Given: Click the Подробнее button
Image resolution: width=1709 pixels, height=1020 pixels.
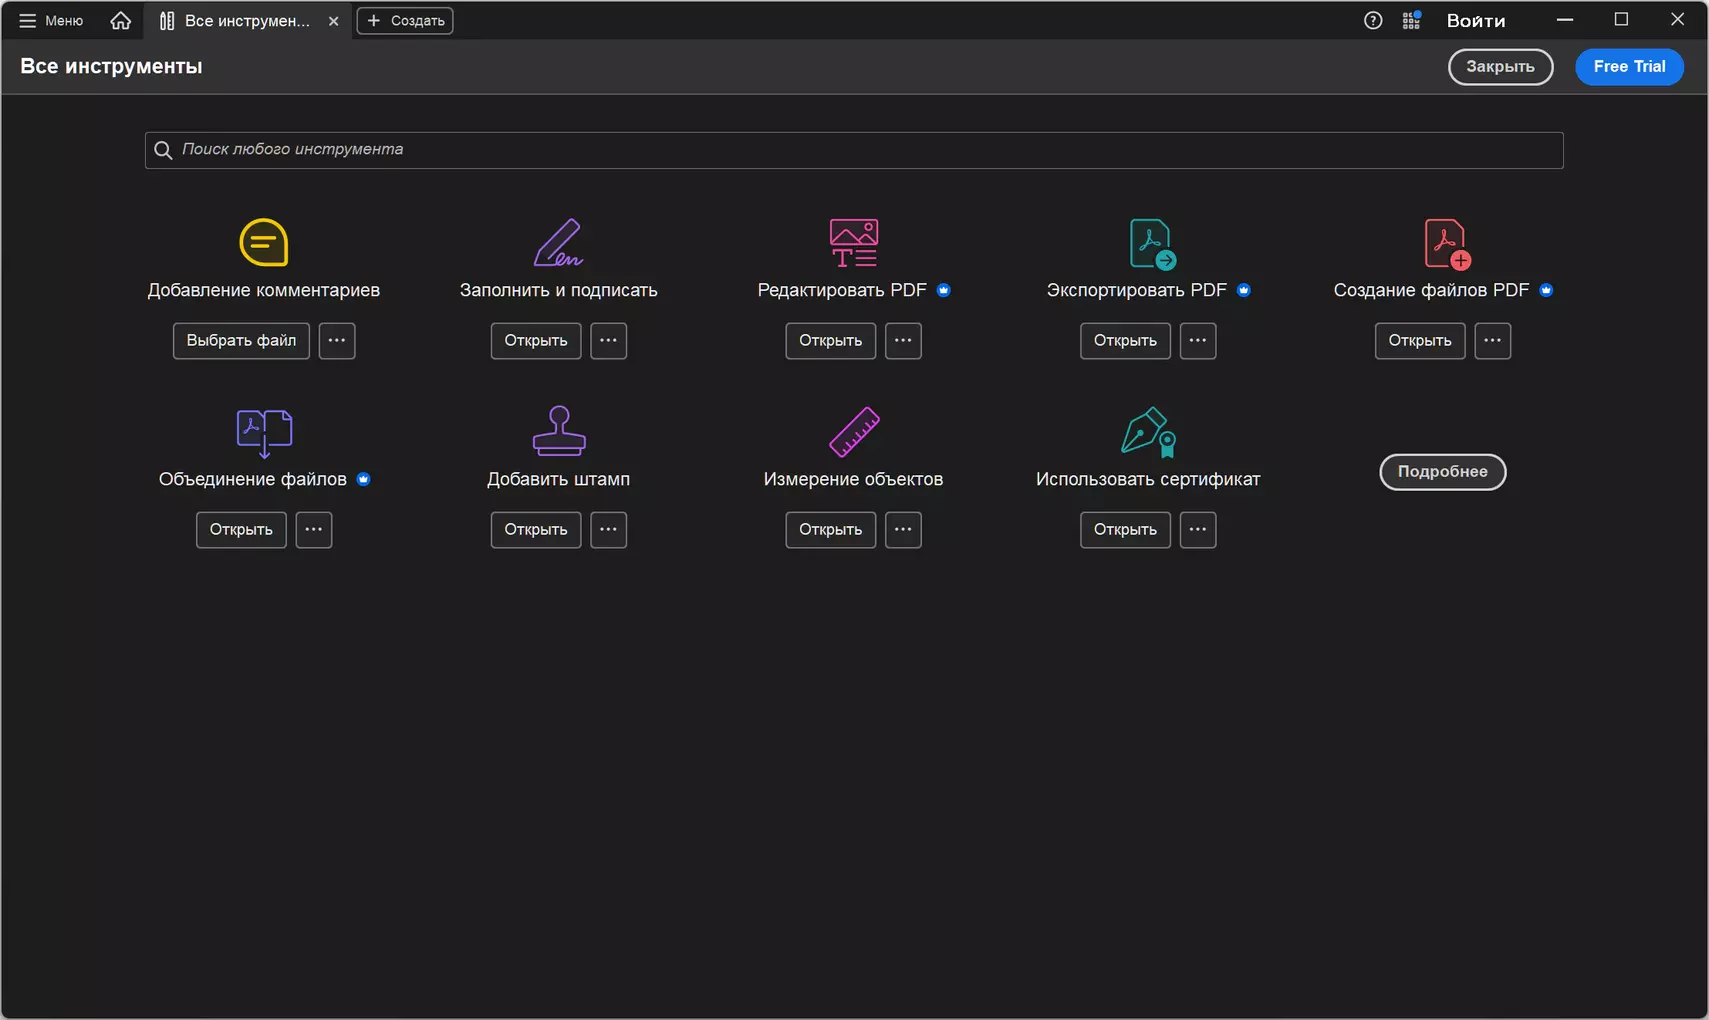Looking at the screenshot, I should [1443, 472].
